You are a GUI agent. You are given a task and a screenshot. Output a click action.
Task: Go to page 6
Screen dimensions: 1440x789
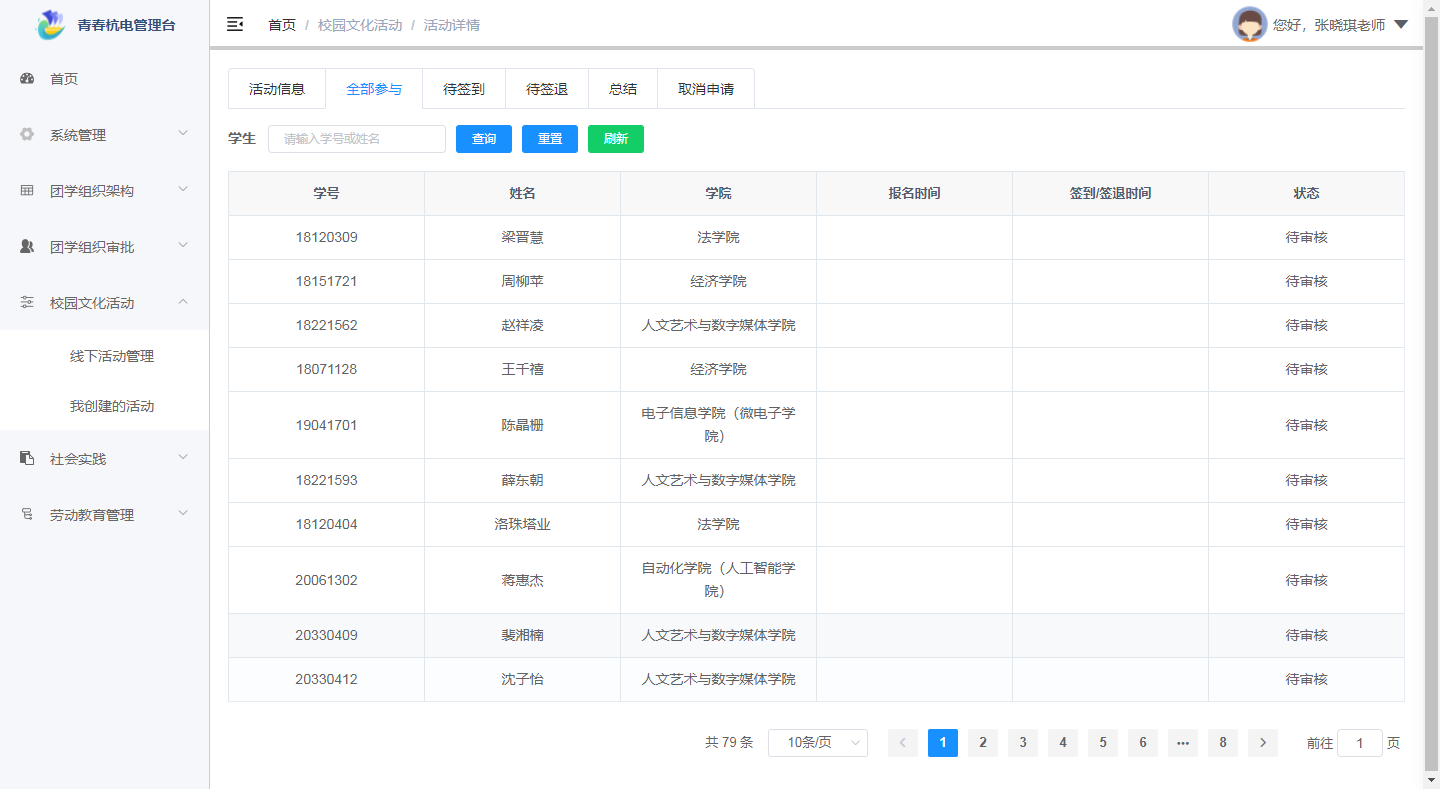(x=1143, y=742)
